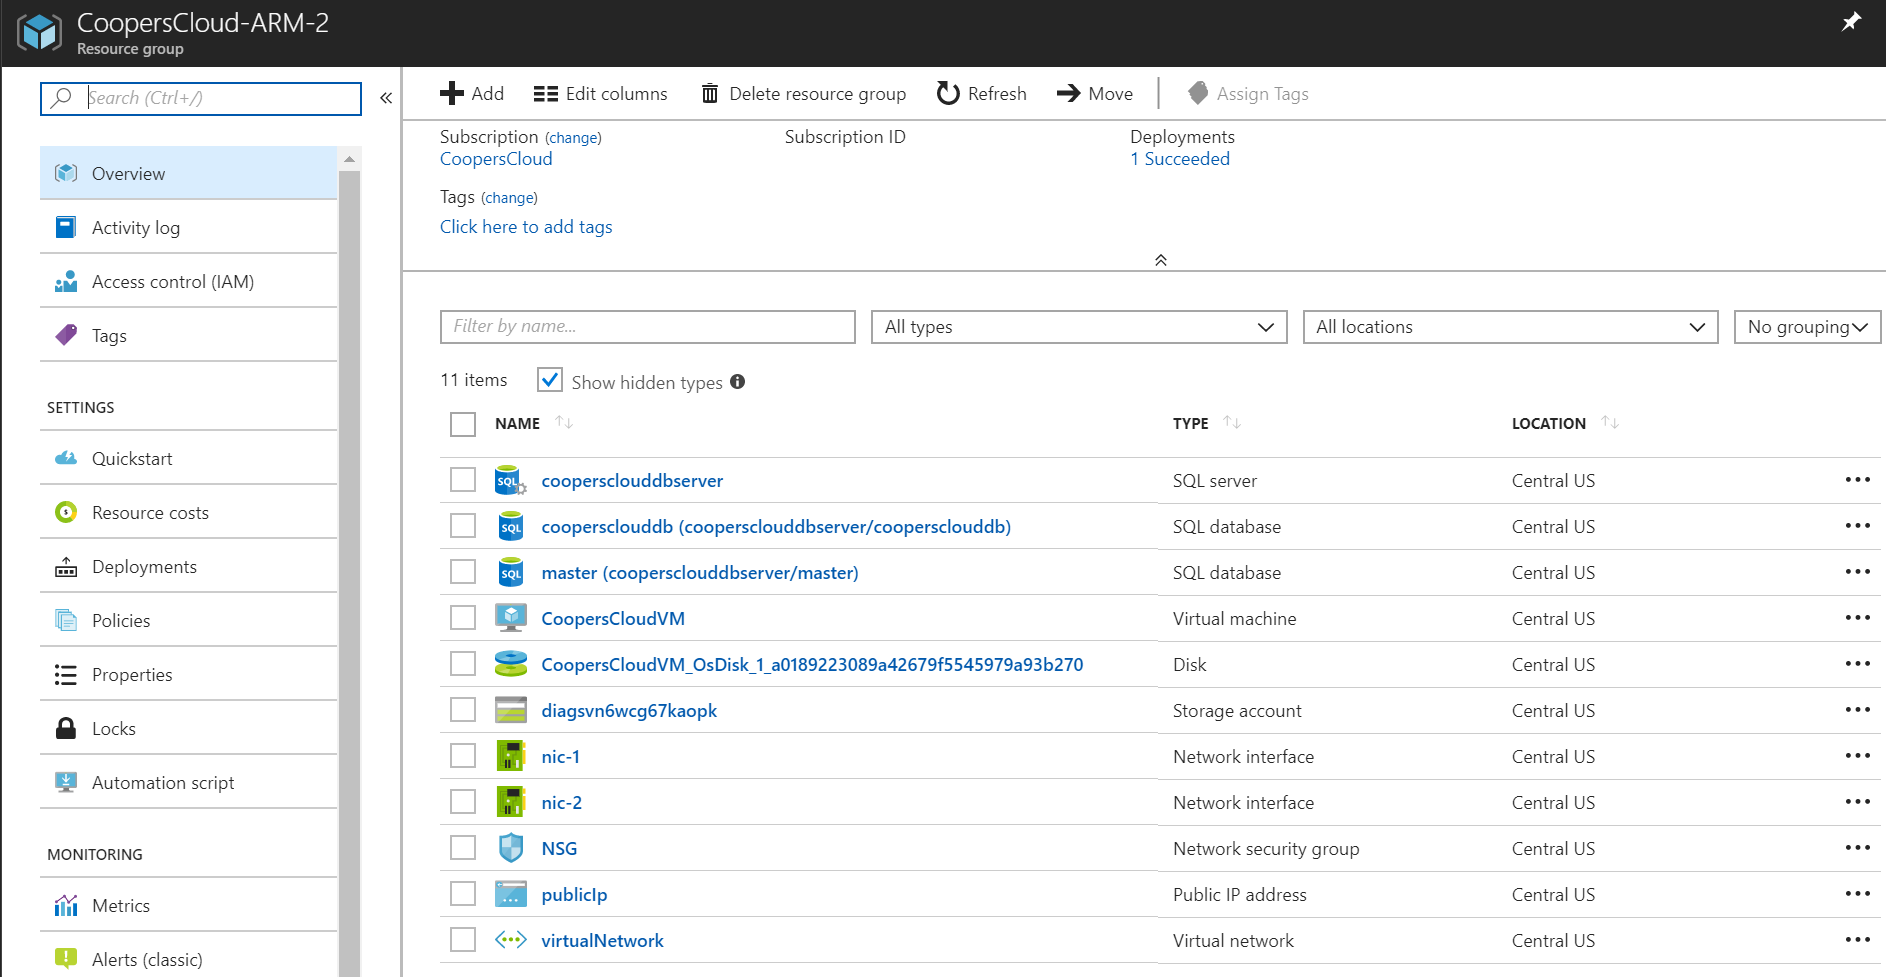Change the subscription via change link
The height and width of the screenshot is (977, 1886).
pyautogui.click(x=573, y=138)
